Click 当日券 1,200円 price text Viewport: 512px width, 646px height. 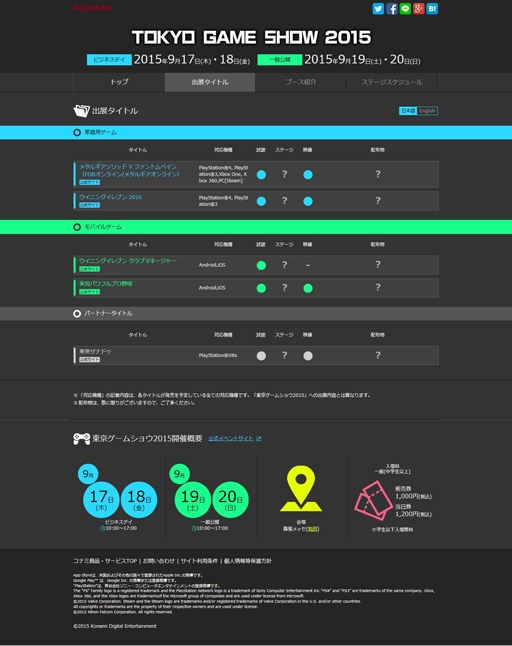[x=414, y=510]
